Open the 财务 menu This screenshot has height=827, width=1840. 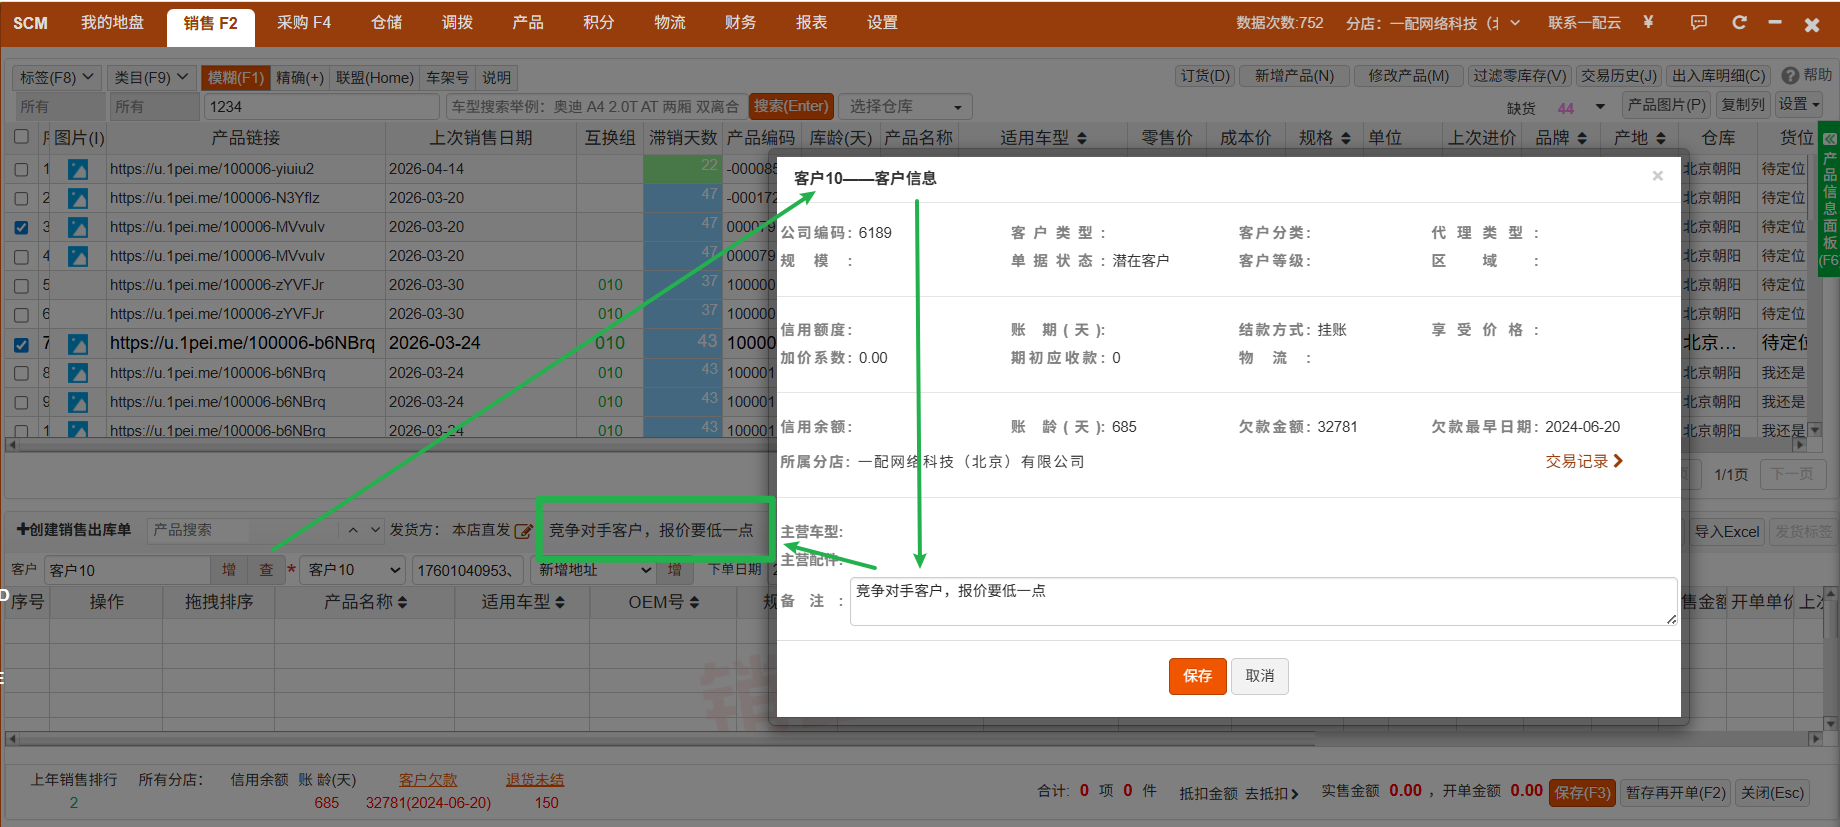click(x=740, y=22)
